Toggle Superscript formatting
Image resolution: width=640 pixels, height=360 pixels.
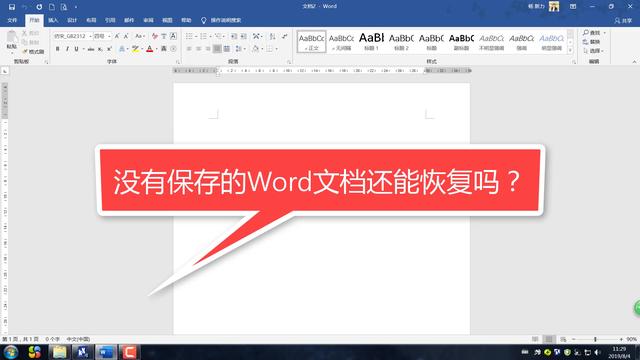[109, 49]
